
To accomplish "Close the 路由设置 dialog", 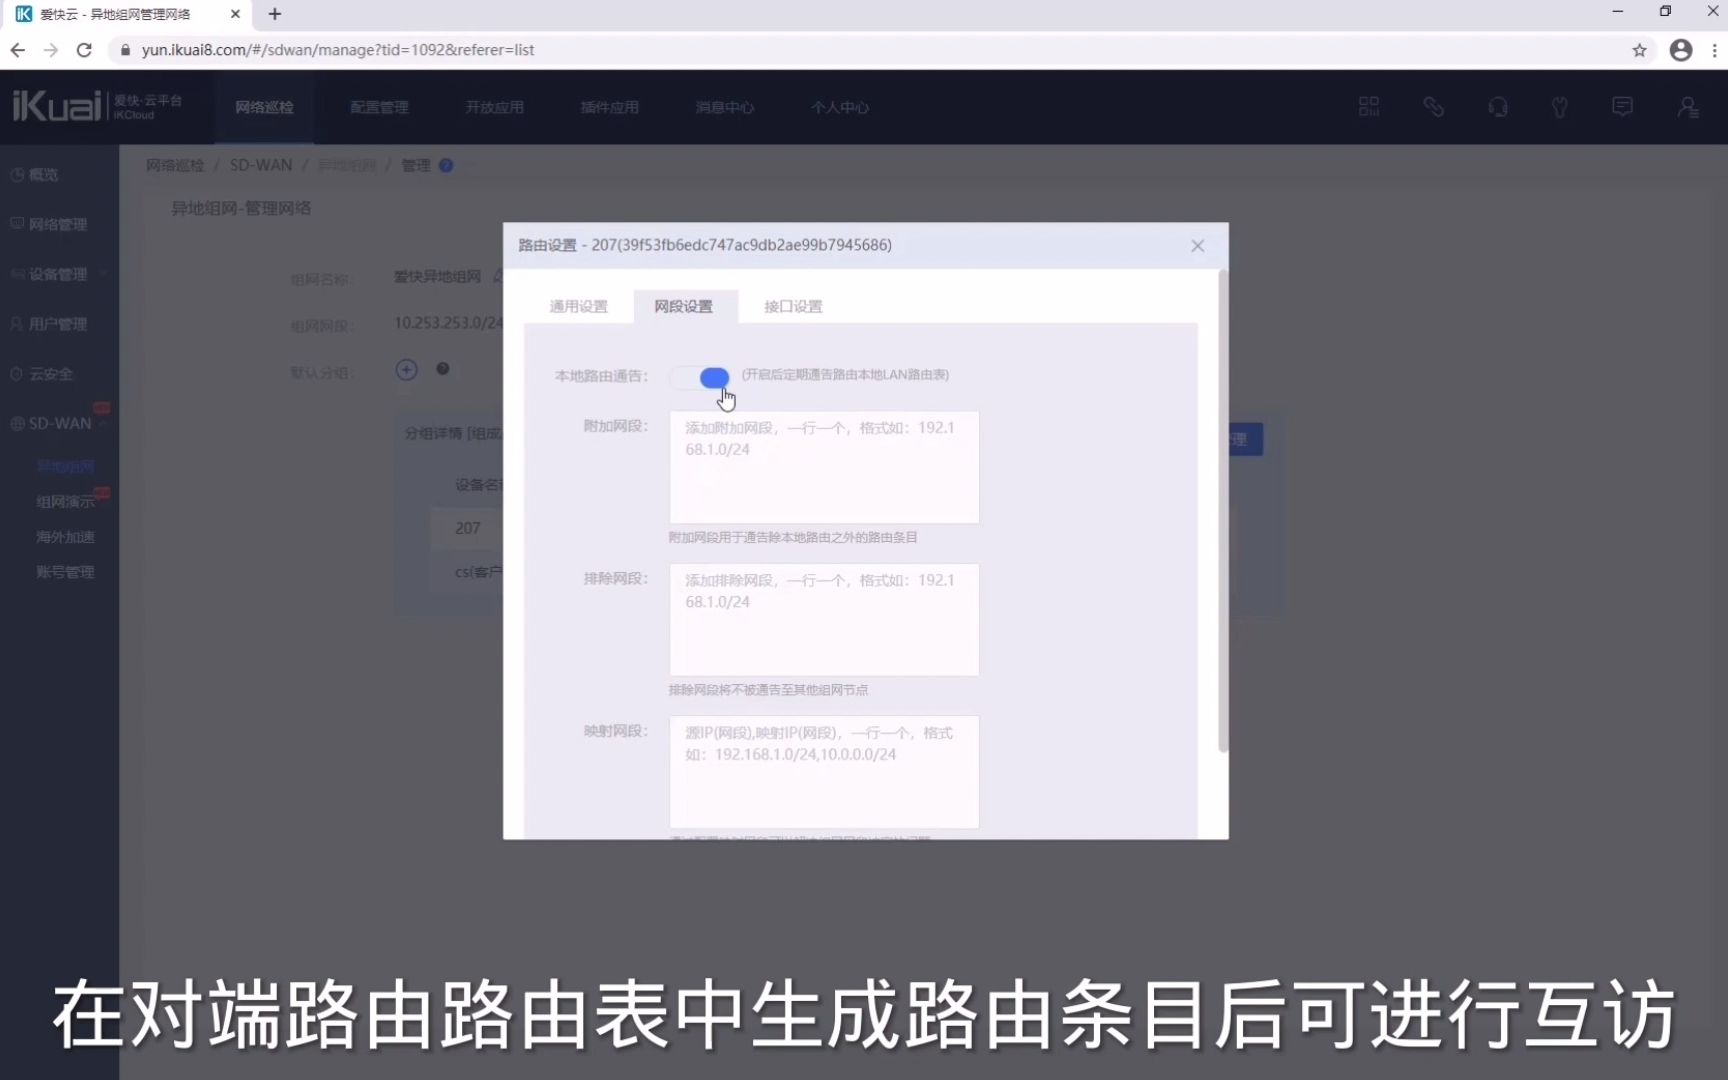I will pos(1197,246).
